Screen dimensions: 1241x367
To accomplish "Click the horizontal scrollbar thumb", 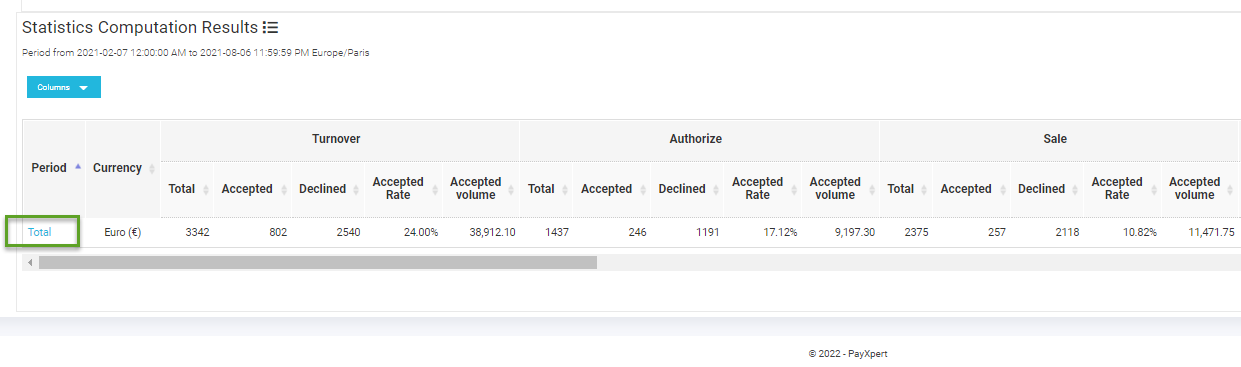I will pyautogui.click(x=318, y=262).
